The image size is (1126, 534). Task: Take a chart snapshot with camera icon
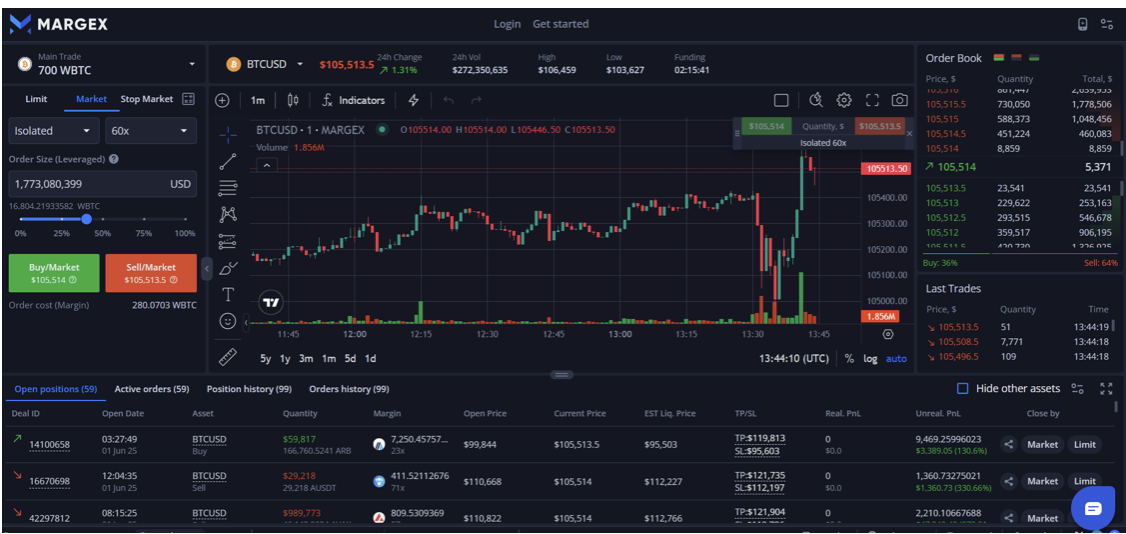pyautogui.click(x=899, y=100)
